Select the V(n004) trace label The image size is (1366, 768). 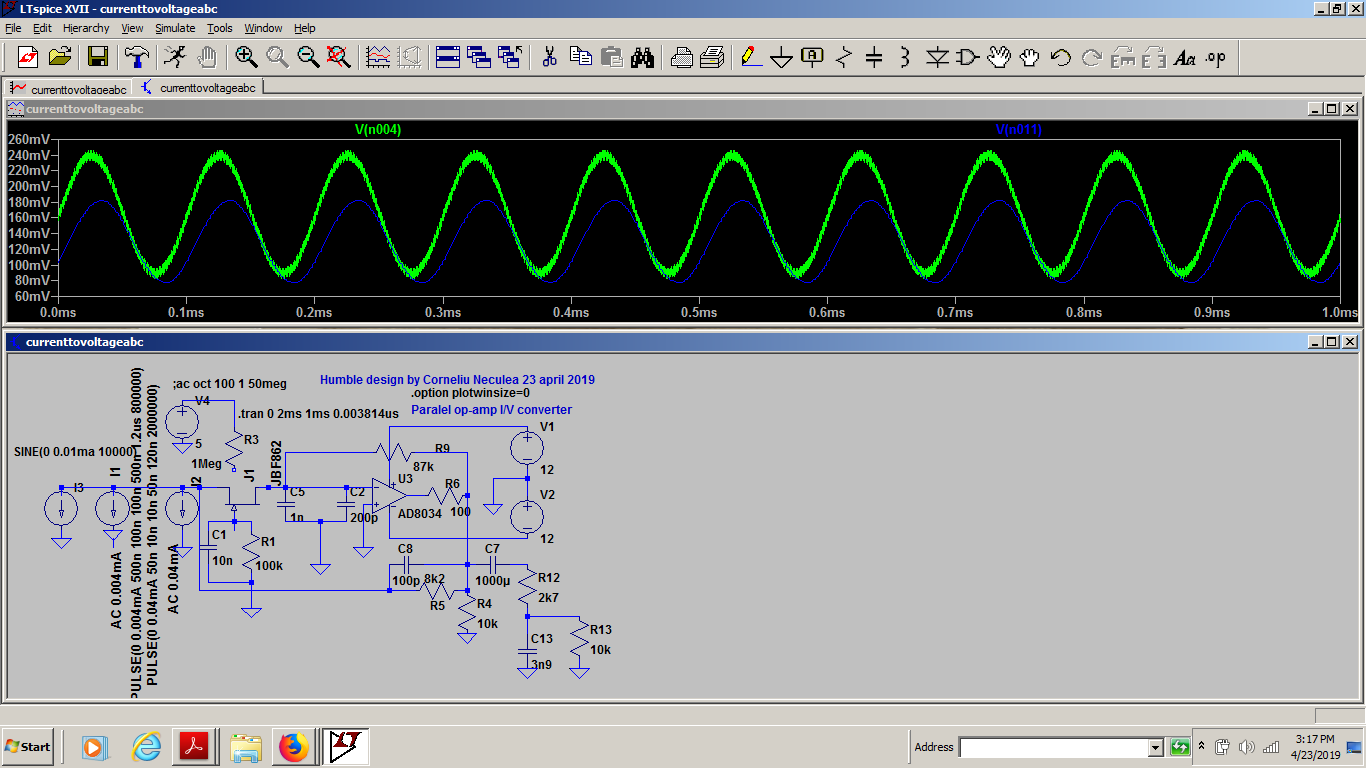coord(378,129)
